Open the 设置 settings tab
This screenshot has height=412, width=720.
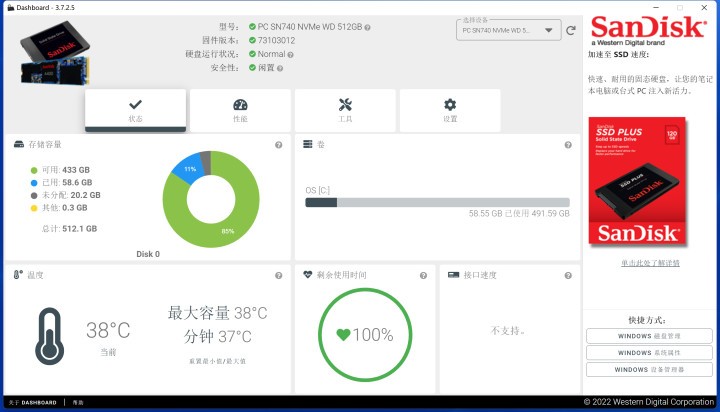(450, 110)
